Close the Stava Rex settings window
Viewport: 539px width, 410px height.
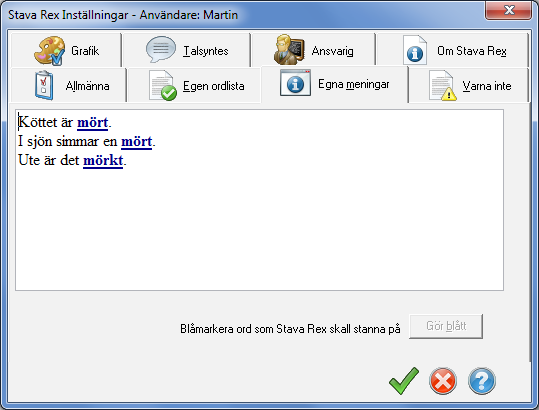pyautogui.click(x=508, y=10)
